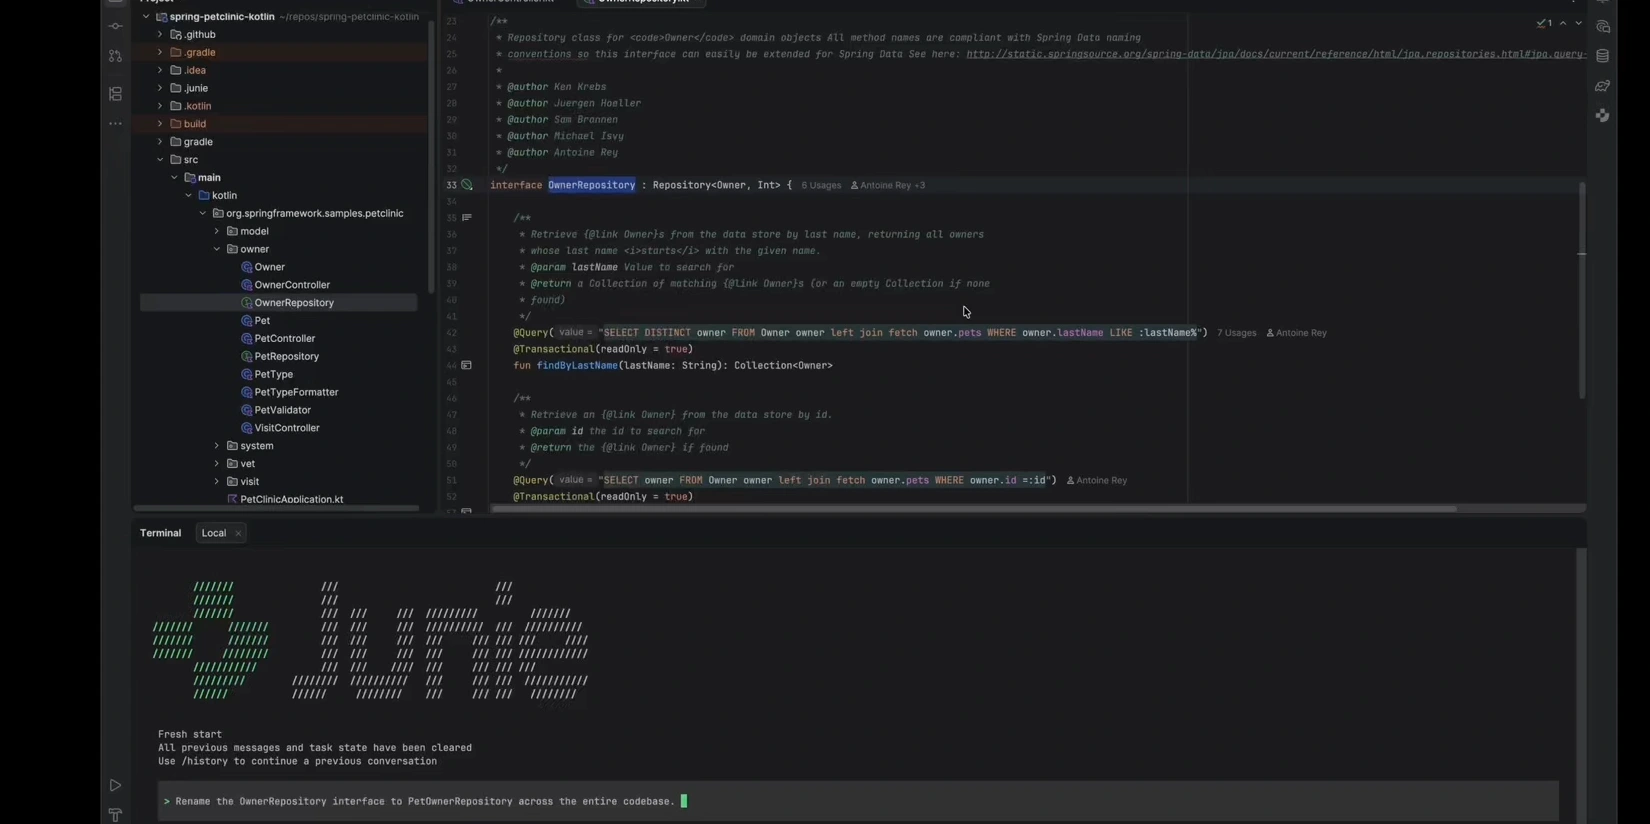This screenshot has width=1650, height=824.
Task: Expand the visit package
Action: point(217,482)
